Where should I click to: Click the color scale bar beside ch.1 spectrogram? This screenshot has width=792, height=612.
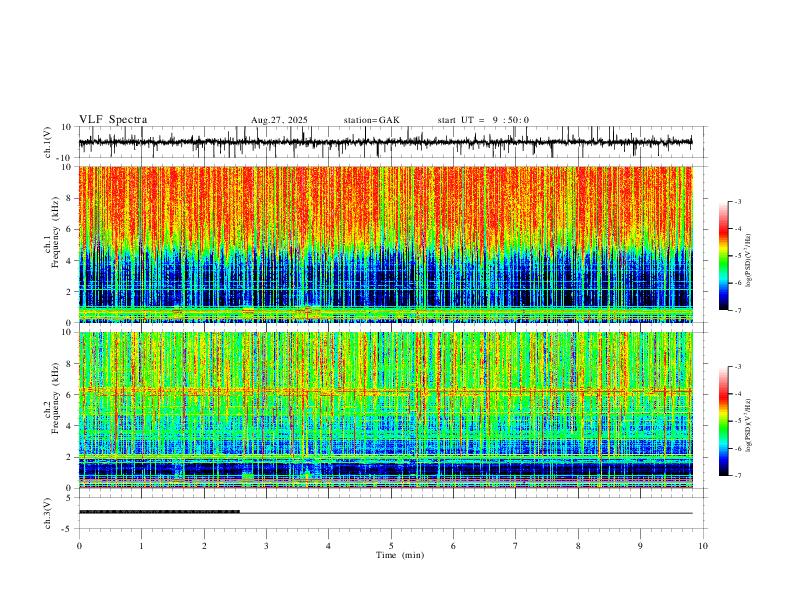723,256
